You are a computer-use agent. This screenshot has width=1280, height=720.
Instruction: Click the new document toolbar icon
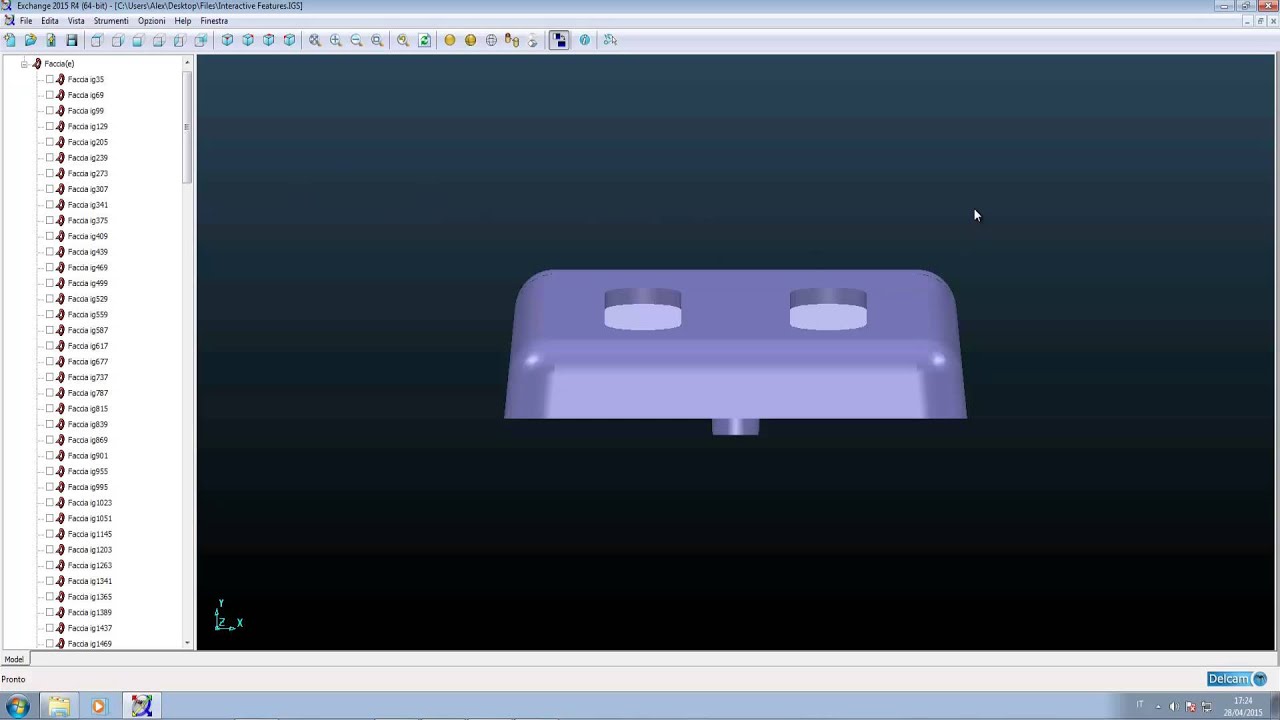click(x=10, y=40)
